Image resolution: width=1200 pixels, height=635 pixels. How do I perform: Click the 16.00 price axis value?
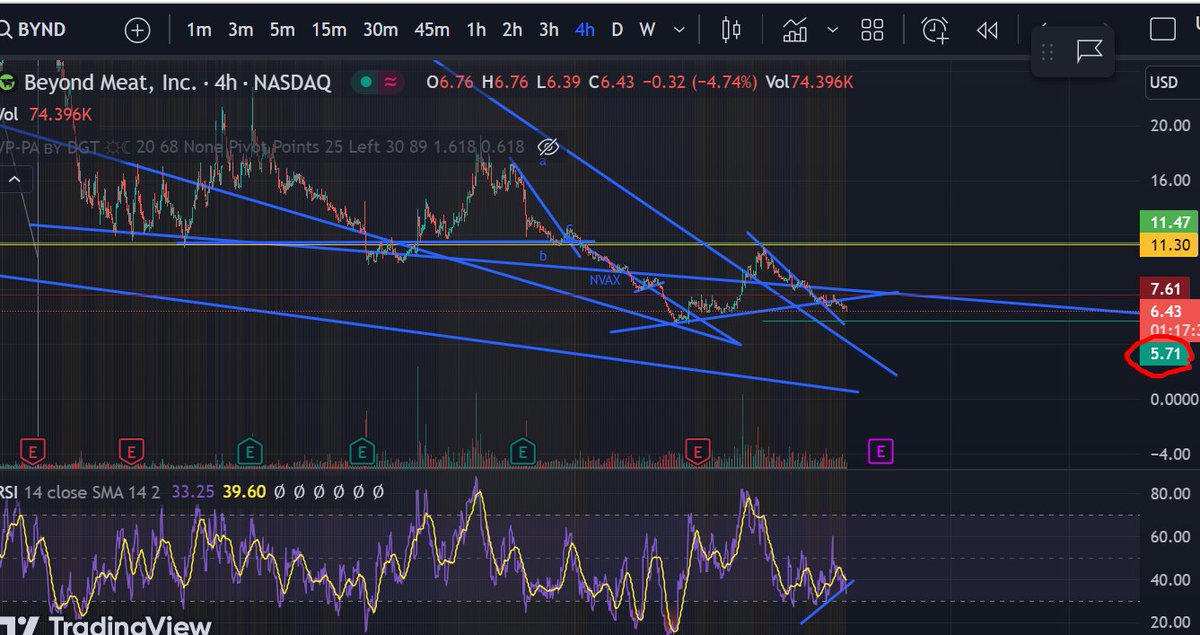point(1169,180)
